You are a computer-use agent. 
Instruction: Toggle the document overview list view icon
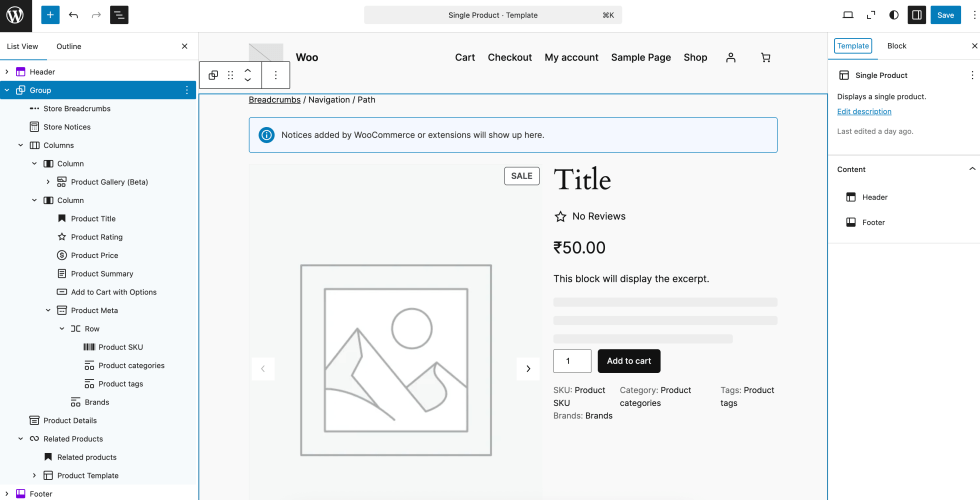pos(118,15)
